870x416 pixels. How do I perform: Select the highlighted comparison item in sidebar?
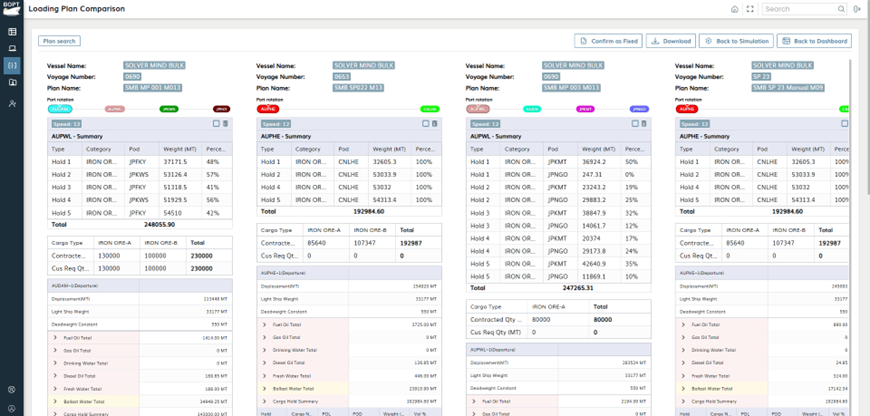pos(12,66)
